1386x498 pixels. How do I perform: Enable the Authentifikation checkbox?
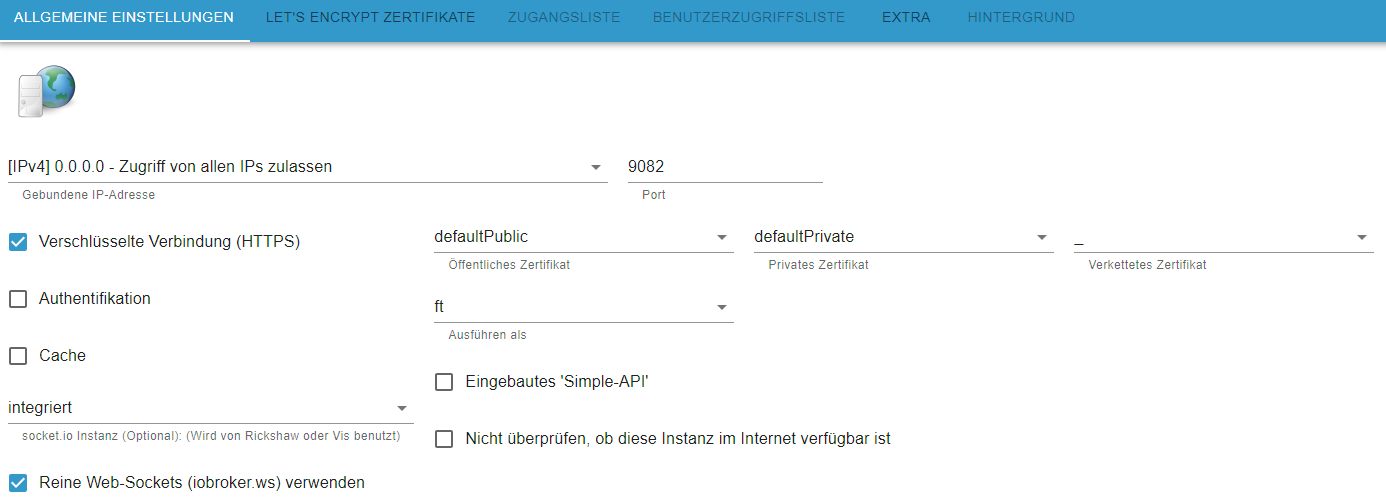pos(18,299)
